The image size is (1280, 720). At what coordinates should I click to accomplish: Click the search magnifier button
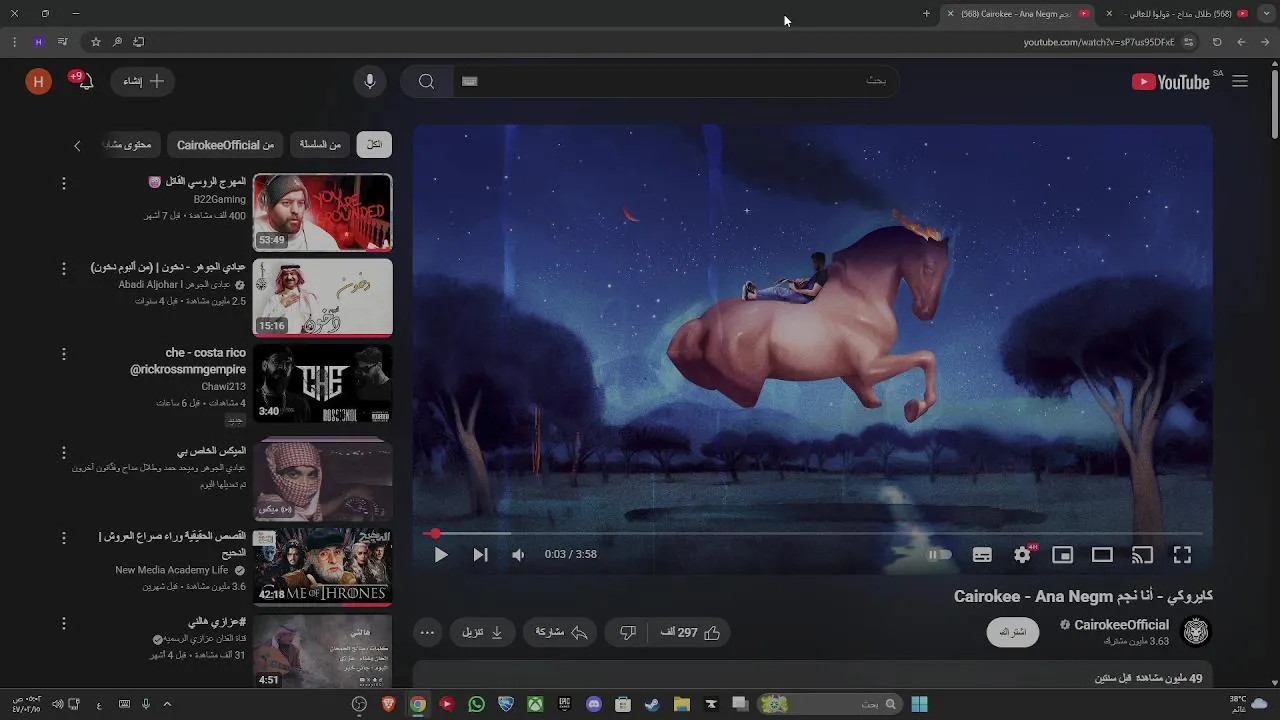427,82
